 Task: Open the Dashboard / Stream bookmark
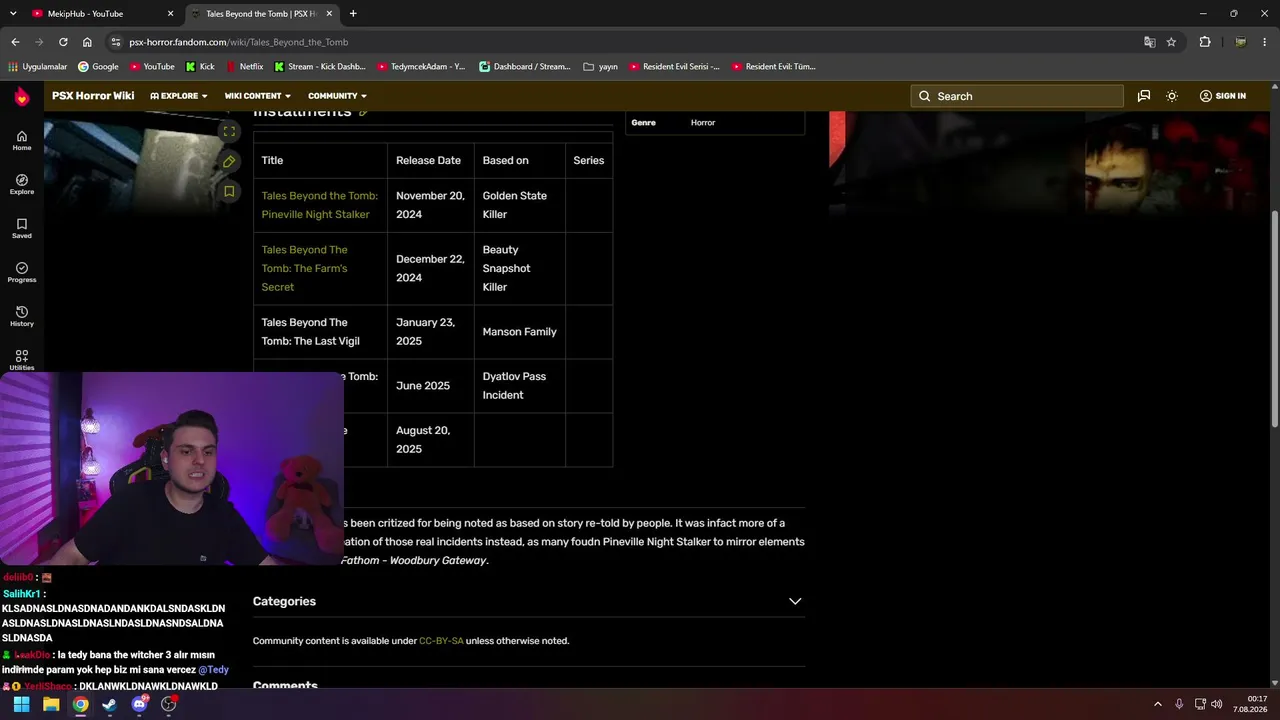(525, 67)
